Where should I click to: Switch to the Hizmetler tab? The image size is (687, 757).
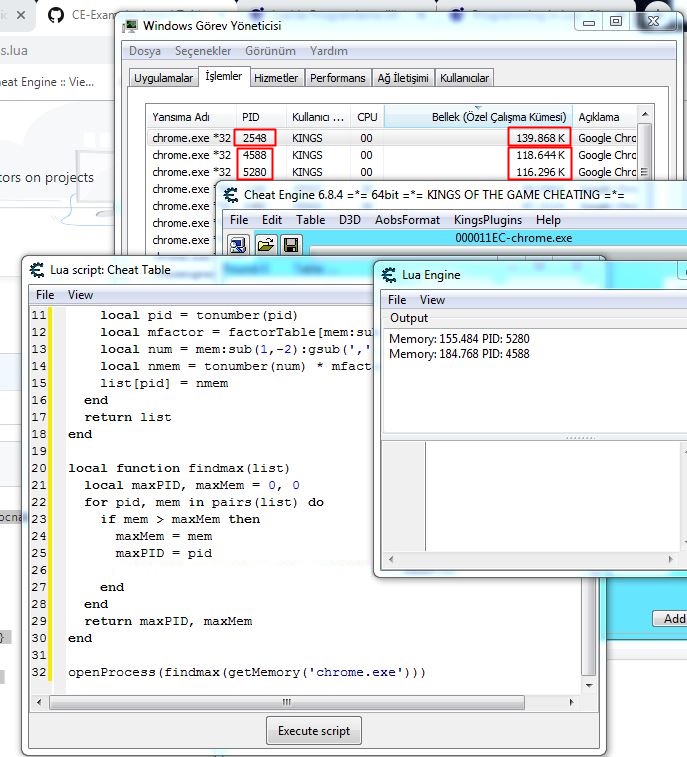click(275, 78)
